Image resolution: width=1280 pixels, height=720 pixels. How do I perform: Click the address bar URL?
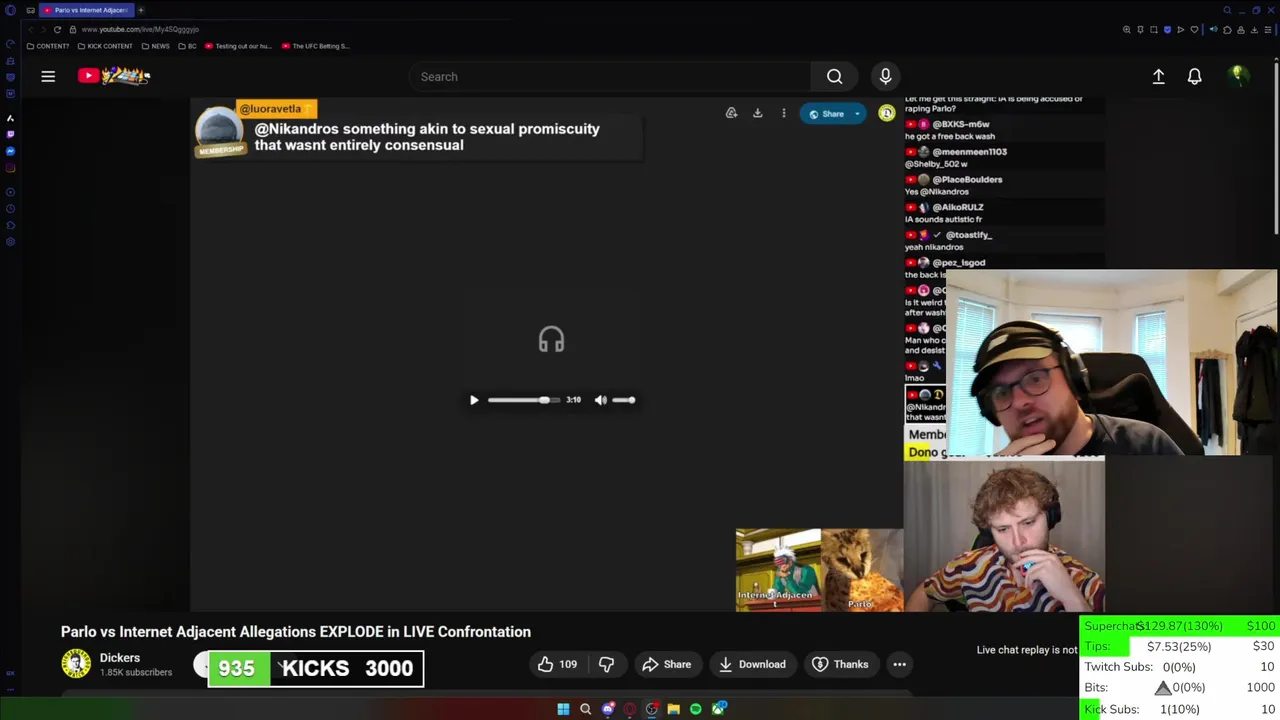[140, 29]
